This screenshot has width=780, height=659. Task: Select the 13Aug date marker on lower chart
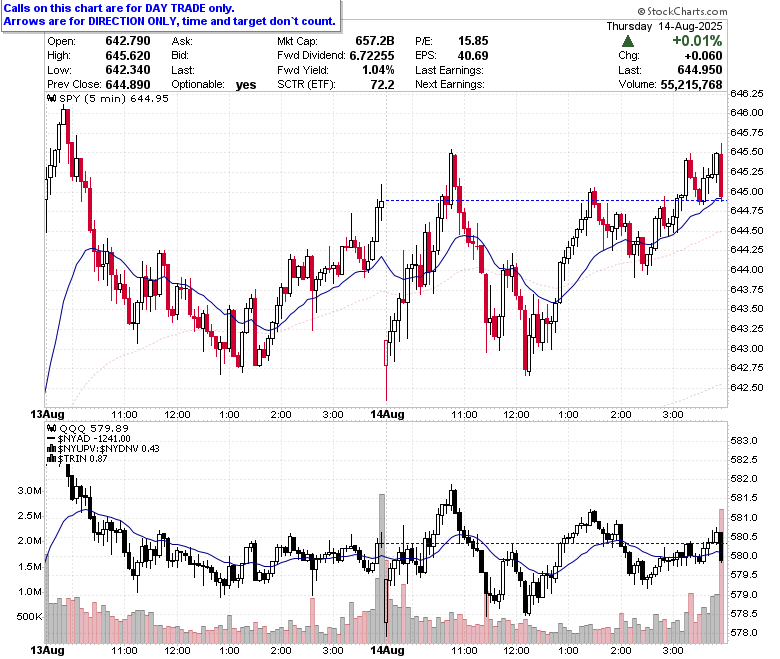pyautogui.click(x=47, y=650)
